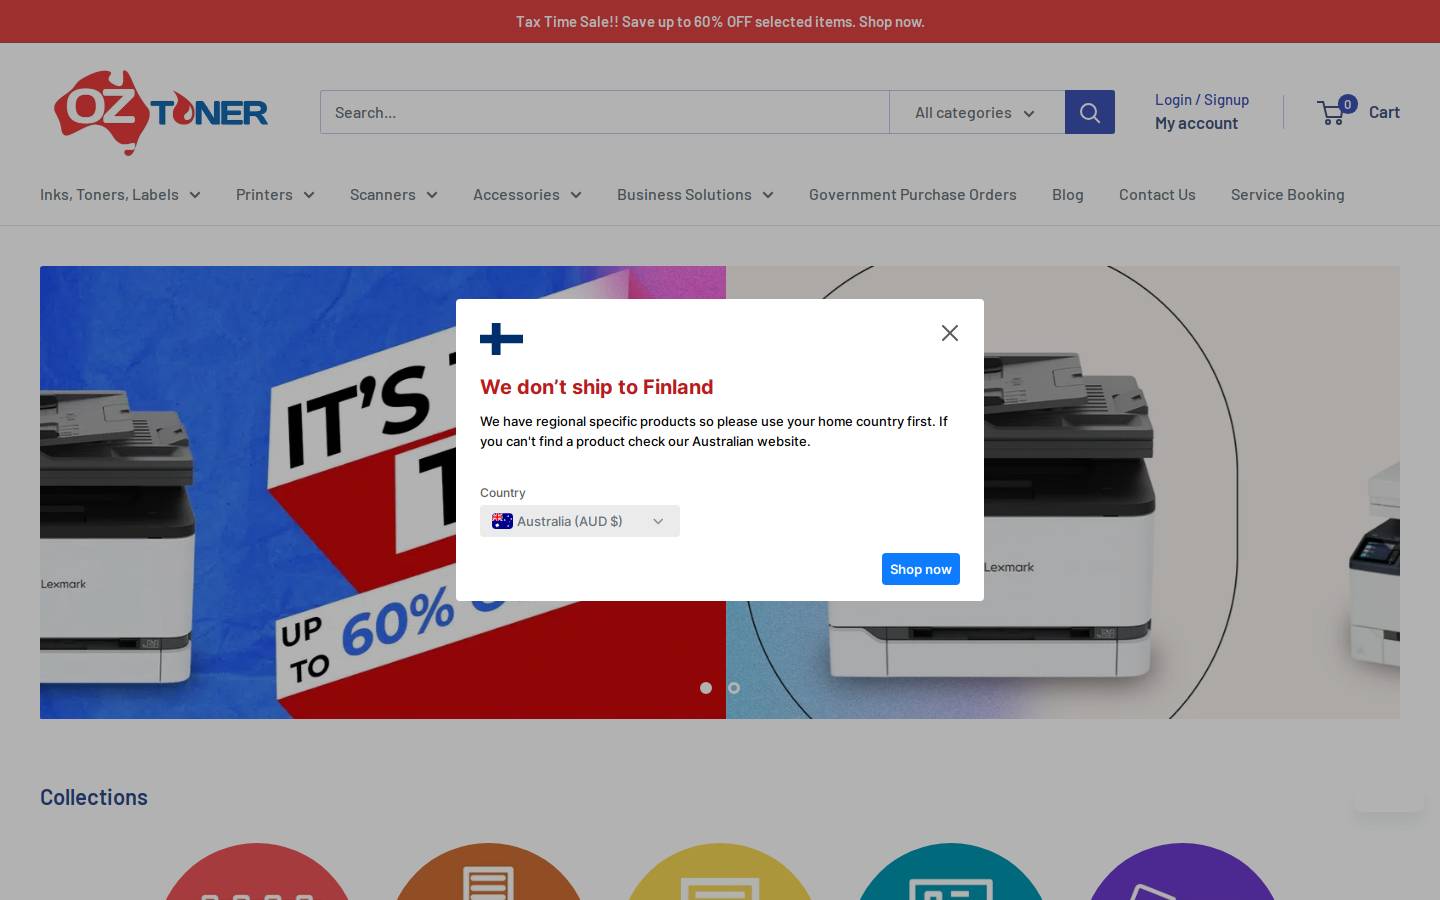This screenshot has height=900, width=1440.
Task: Click the Login / Signup link
Action: pyautogui.click(x=1202, y=100)
